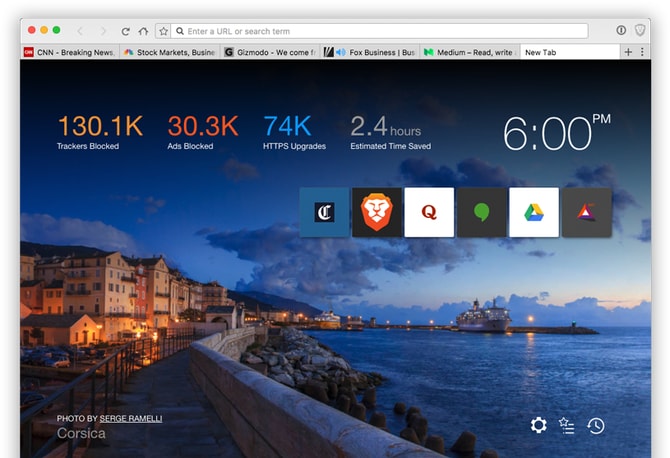This screenshot has width=670, height=458.
Task: Open the browsing history clock icon
Action: [596, 426]
